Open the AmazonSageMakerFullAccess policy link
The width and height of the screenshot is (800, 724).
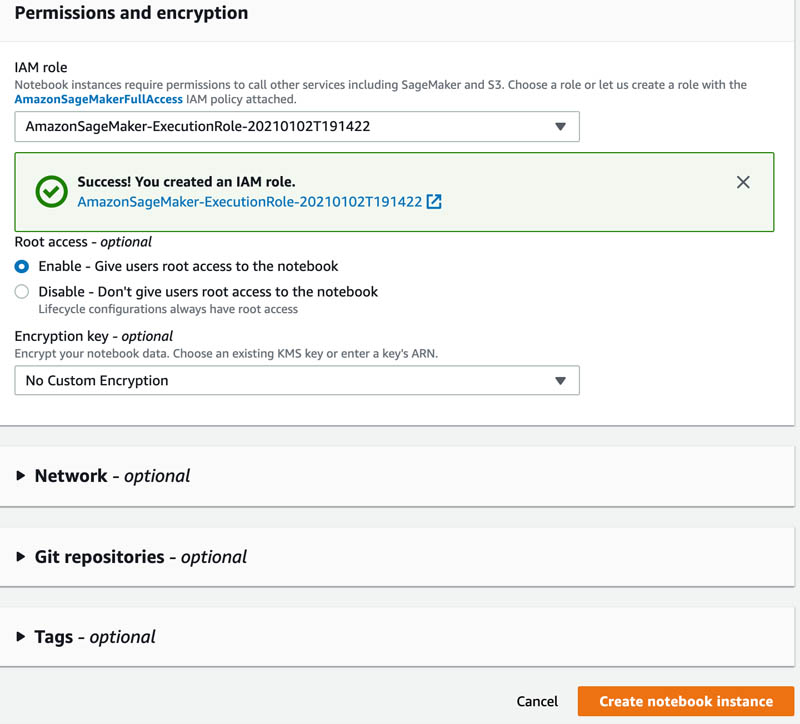click(x=98, y=99)
